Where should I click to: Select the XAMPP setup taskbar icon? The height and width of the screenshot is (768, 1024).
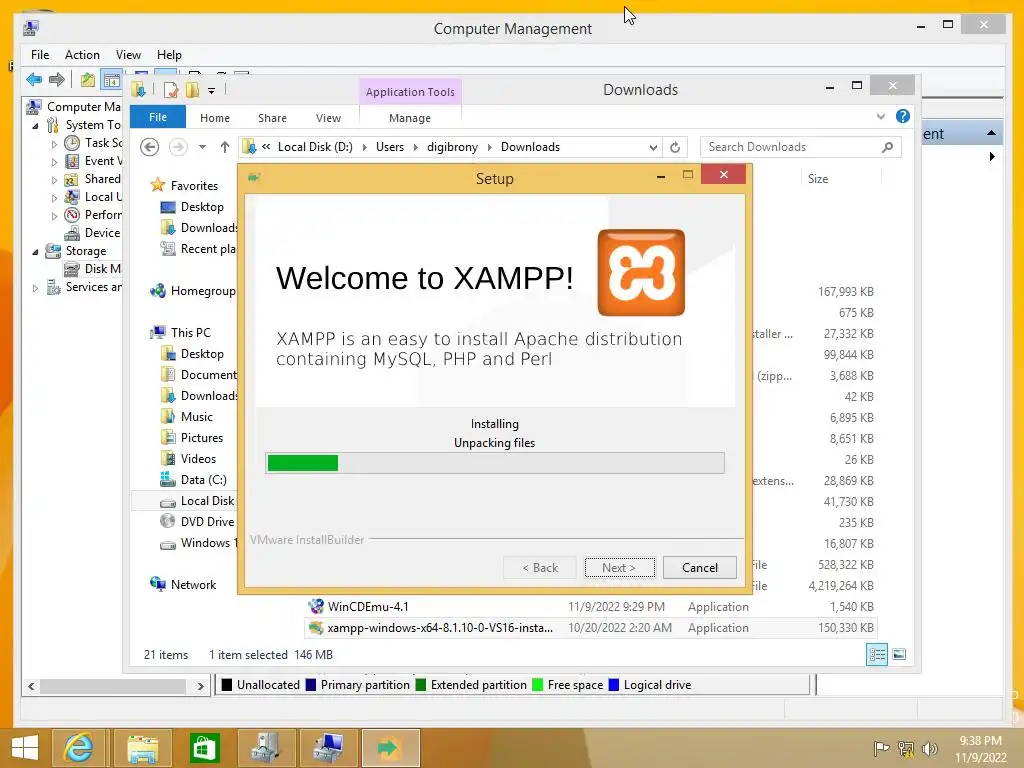pos(391,748)
